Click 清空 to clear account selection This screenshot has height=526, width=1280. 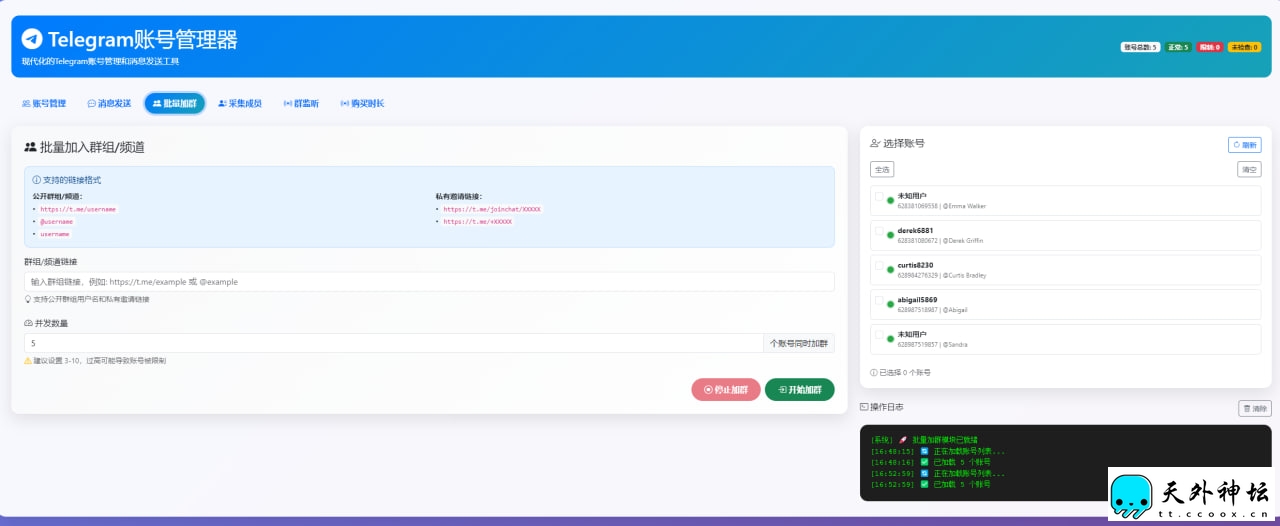coord(1249,169)
